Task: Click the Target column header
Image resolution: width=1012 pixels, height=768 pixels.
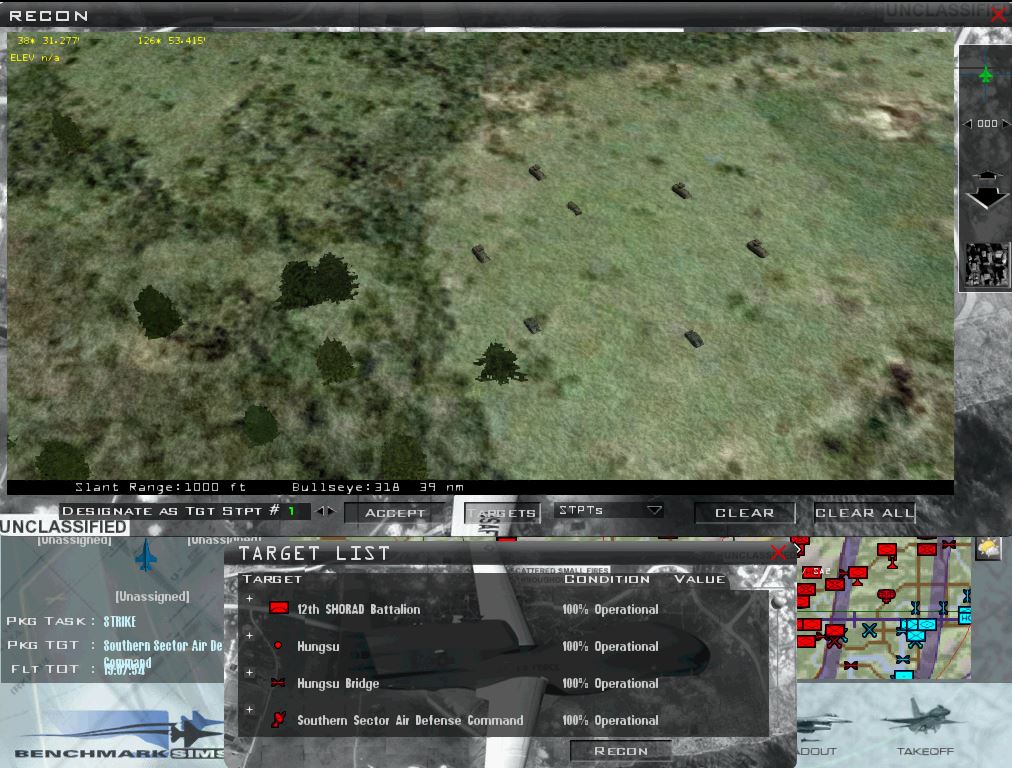Action: point(272,579)
